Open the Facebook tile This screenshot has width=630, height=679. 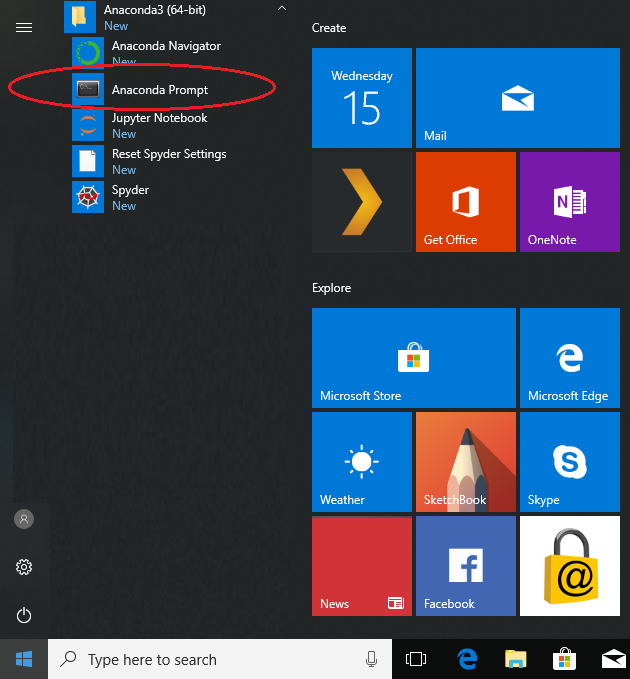tap(465, 565)
